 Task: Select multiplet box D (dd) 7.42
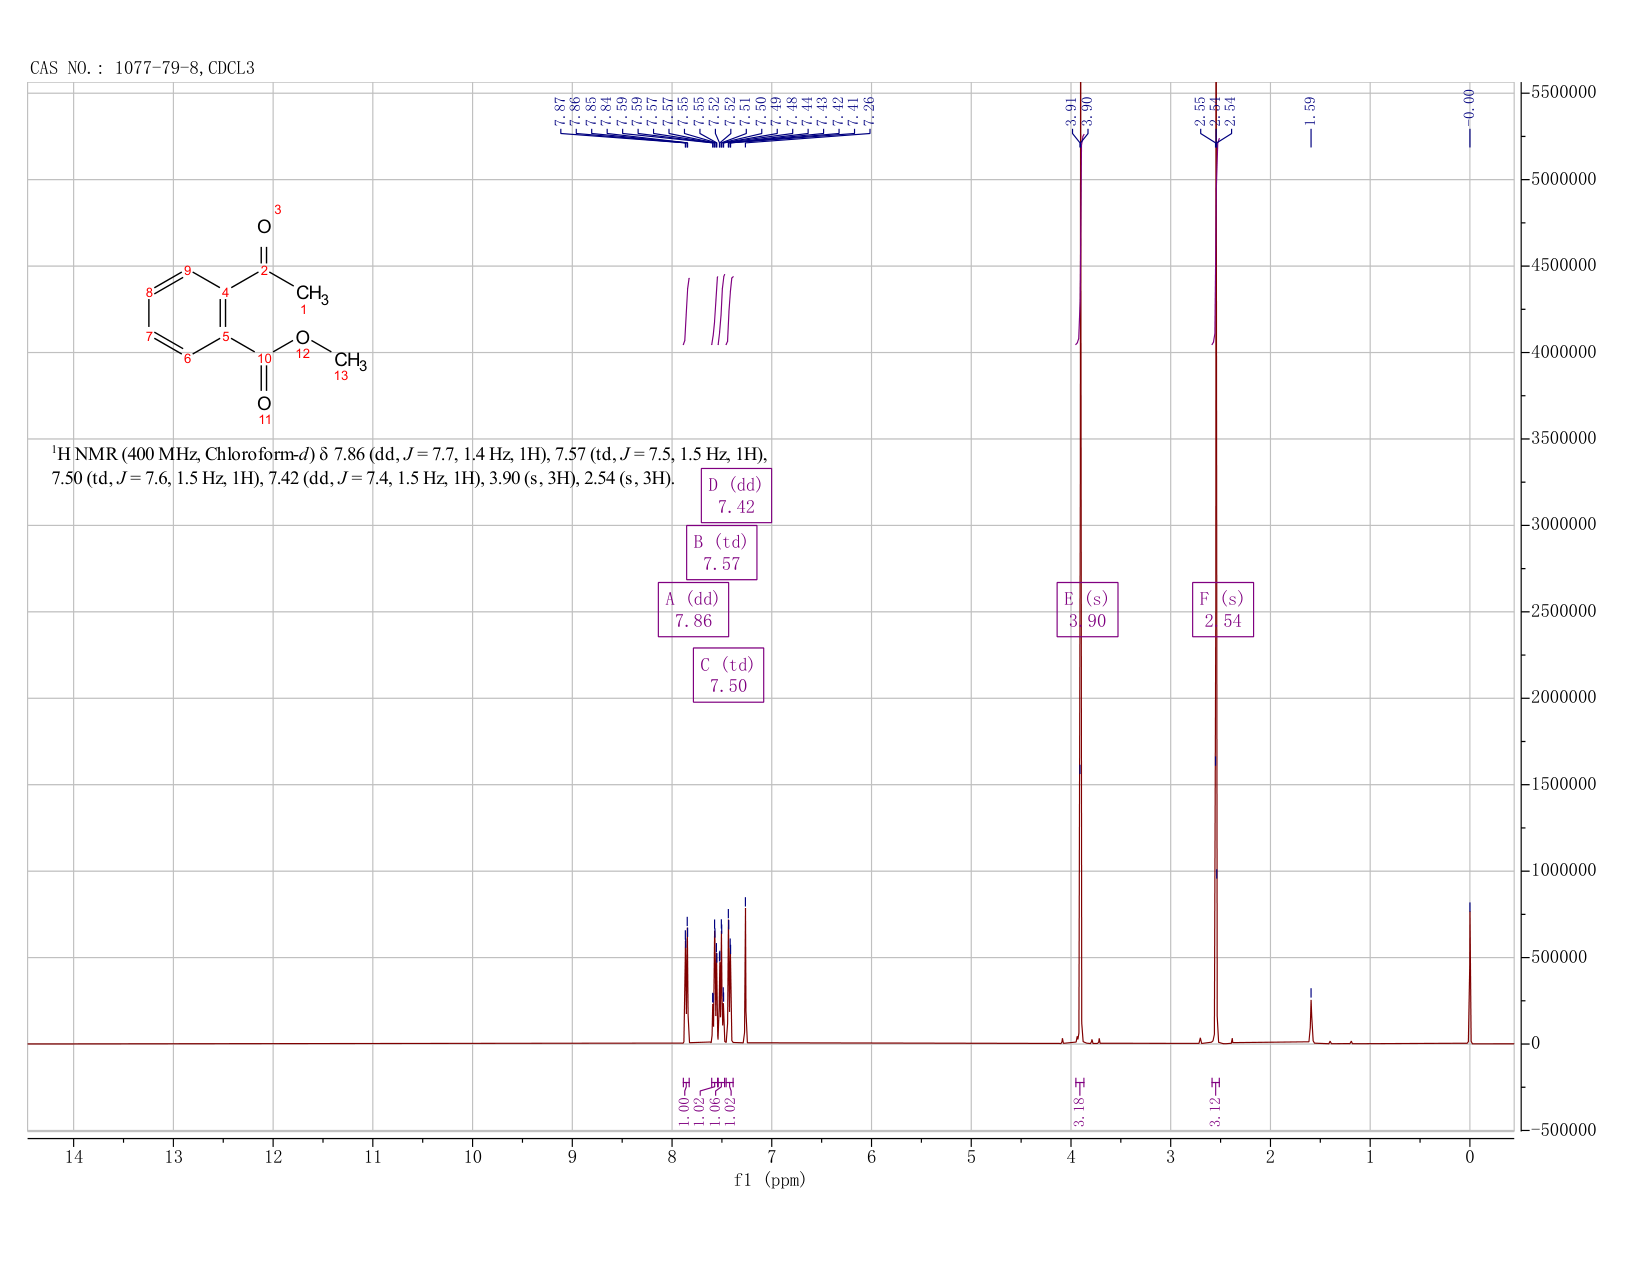coord(735,496)
